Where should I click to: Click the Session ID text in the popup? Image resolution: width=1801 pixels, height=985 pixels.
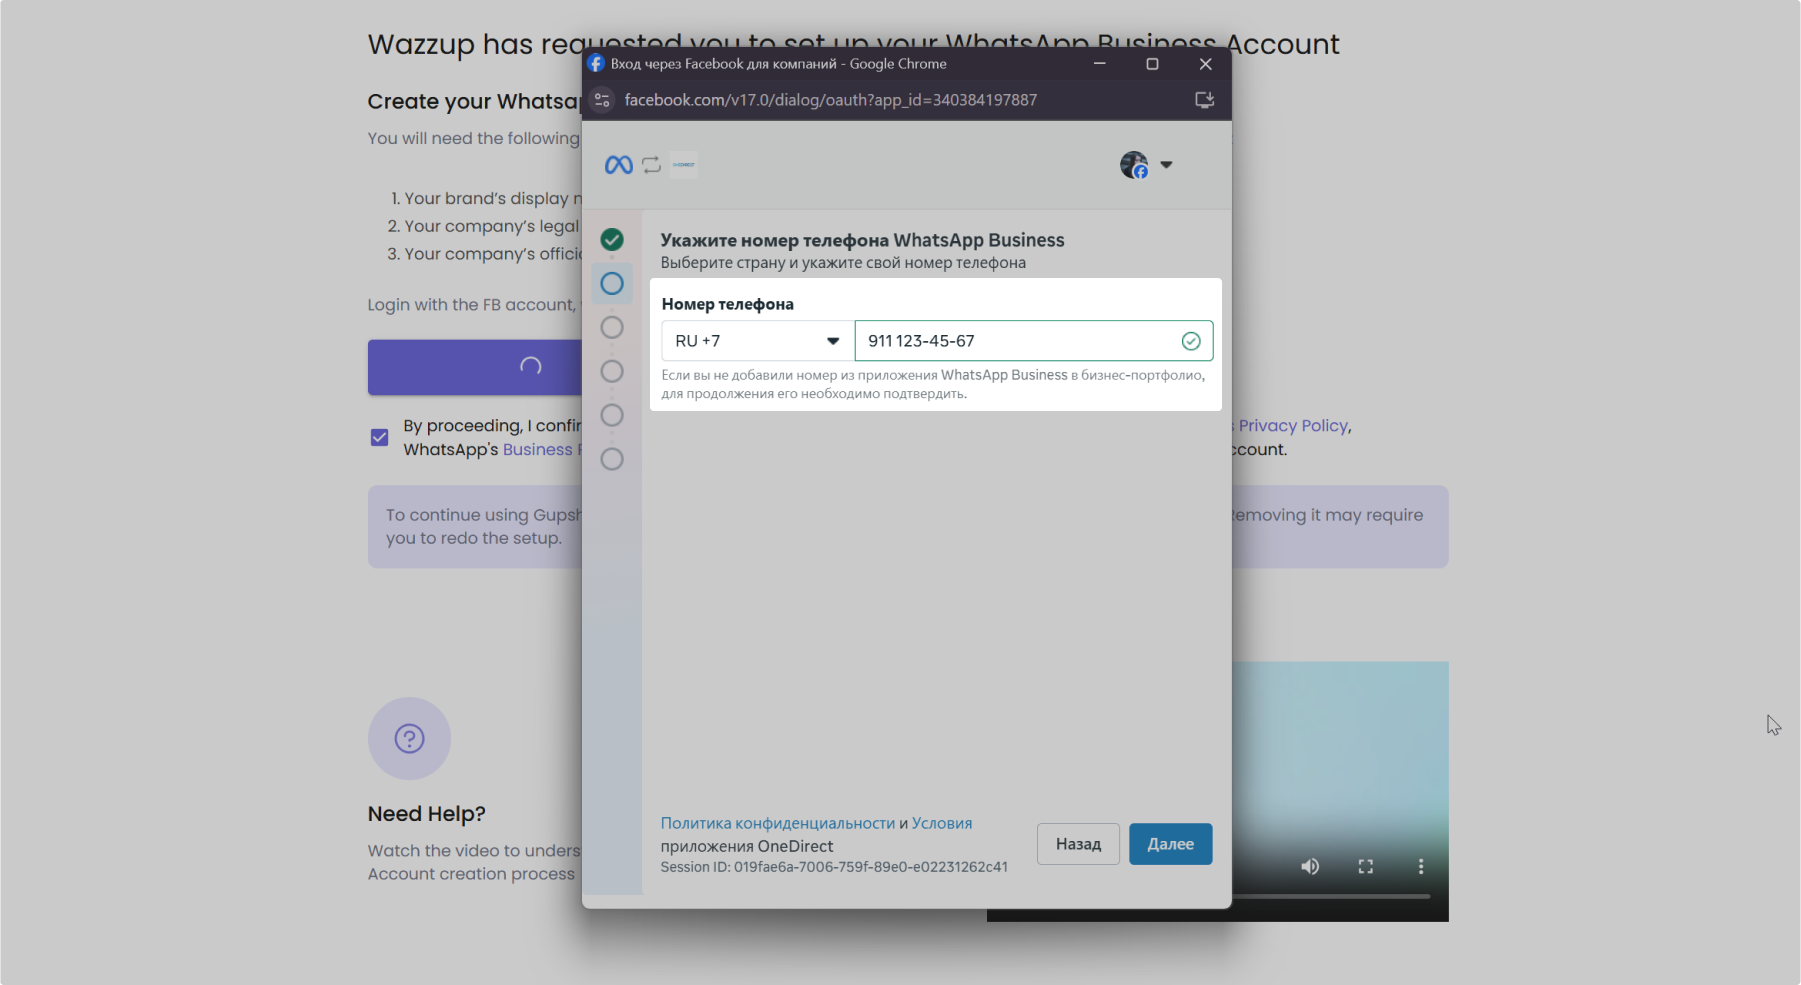[834, 867]
